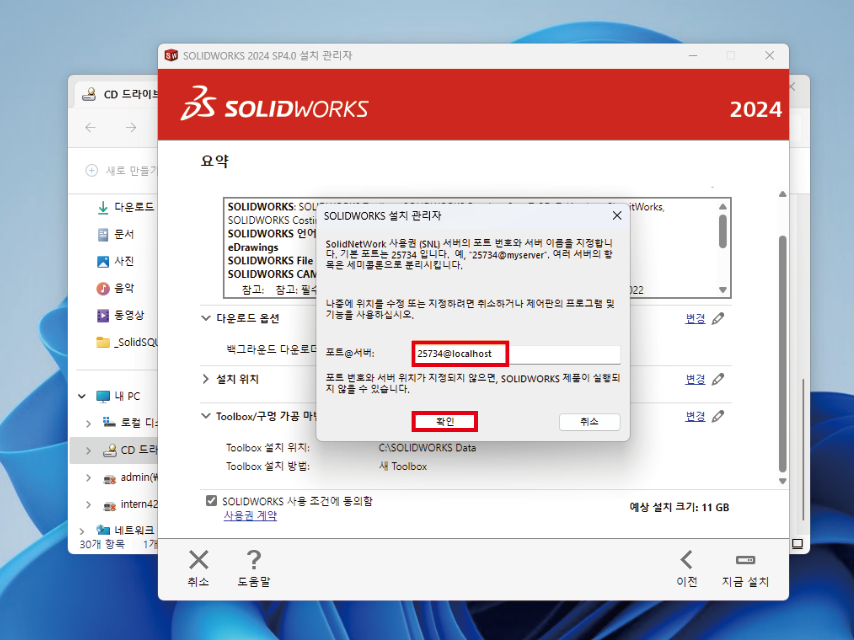854x640 pixels.
Task: Click 변경 link for 설치 위치
Action: pos(695,379)
